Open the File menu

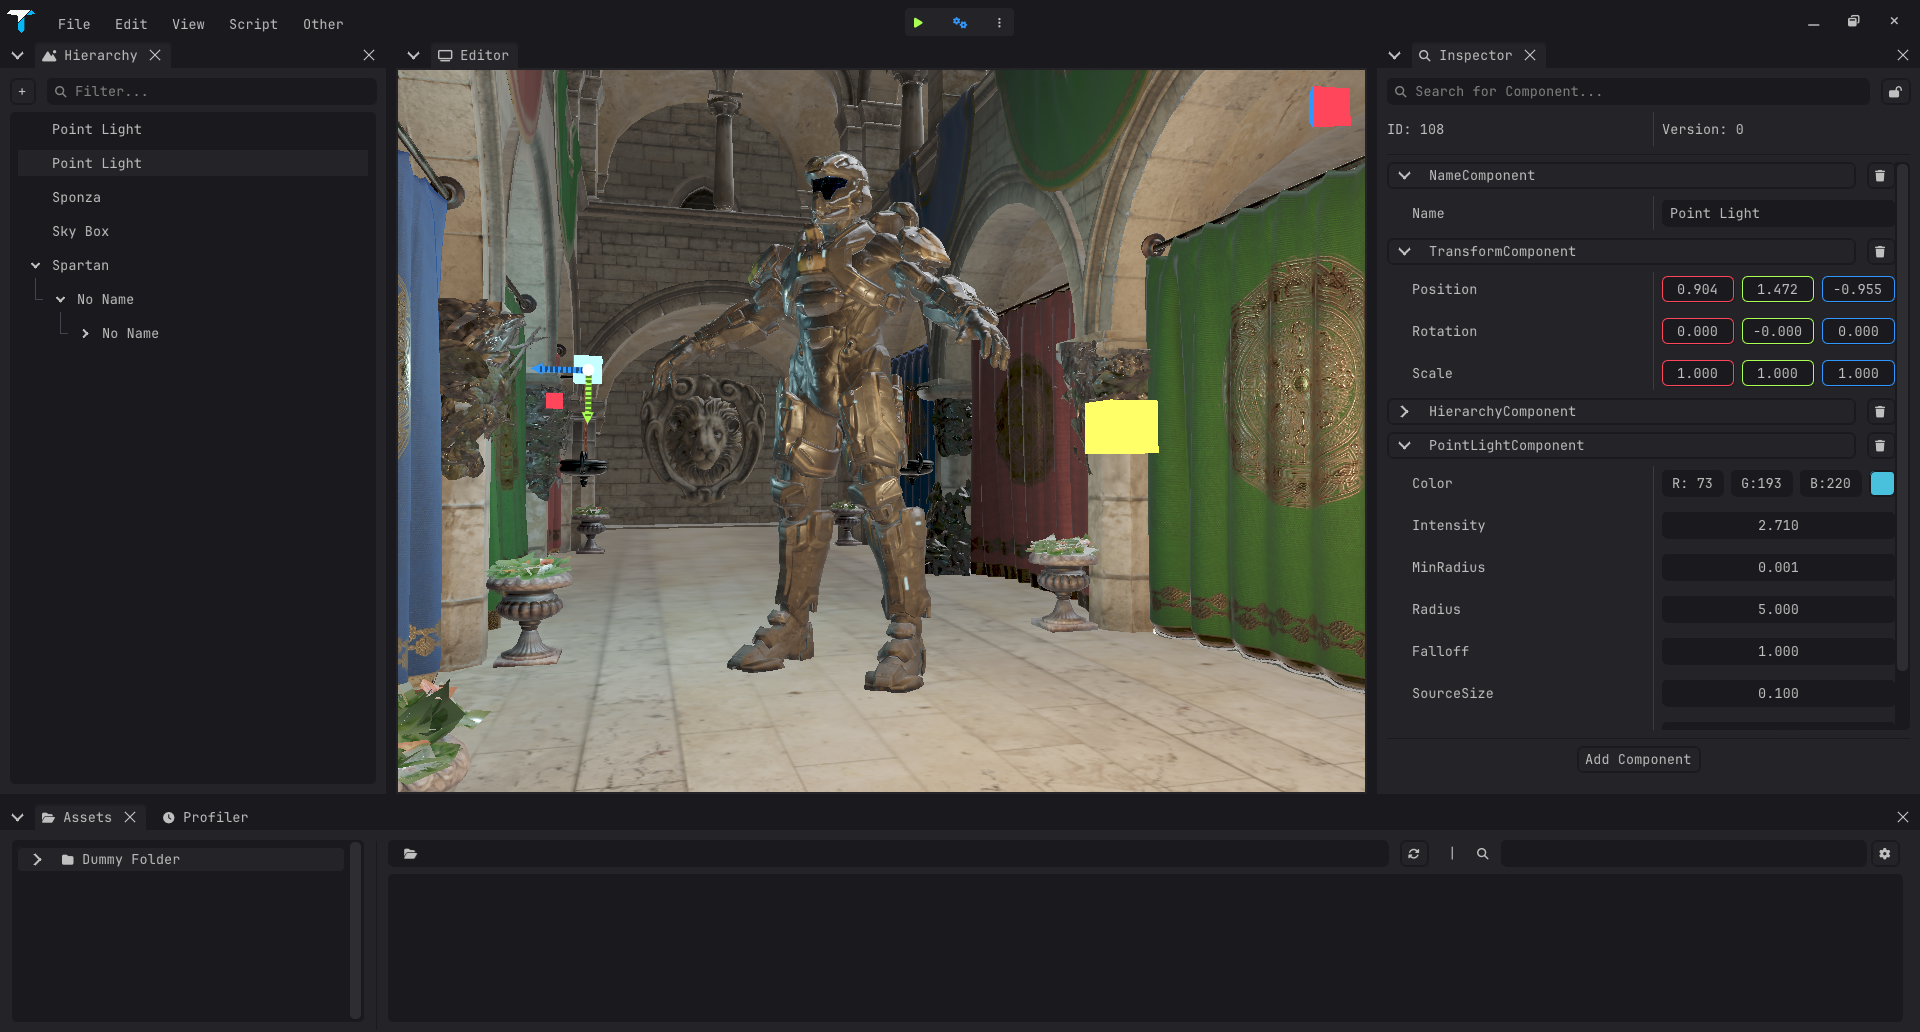tap(74, 24)
